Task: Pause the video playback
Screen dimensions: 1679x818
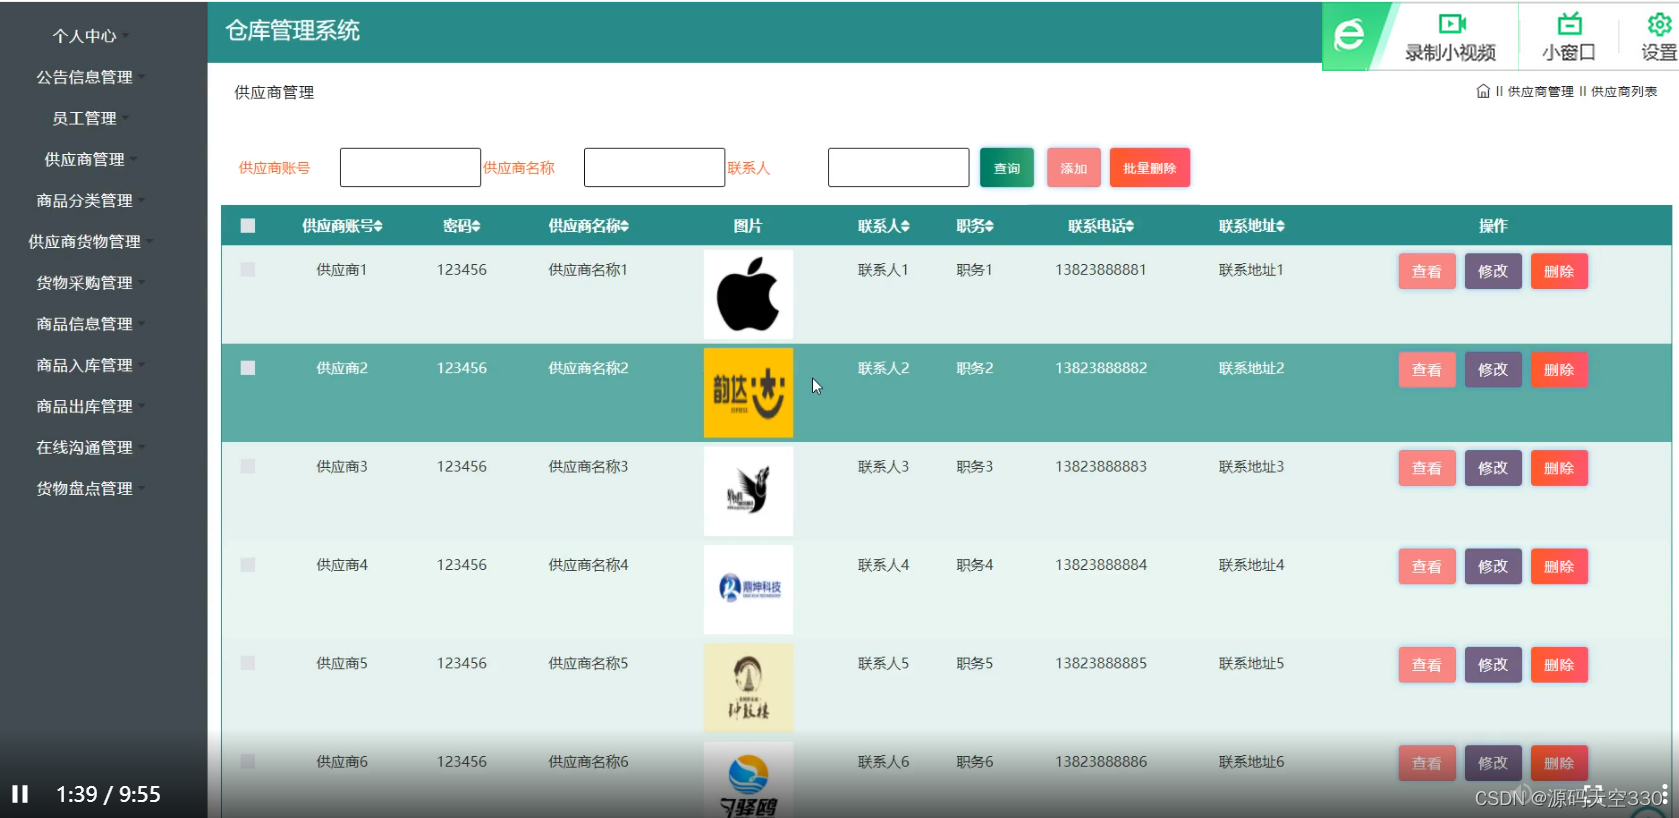Action: [x=20, y=794]
